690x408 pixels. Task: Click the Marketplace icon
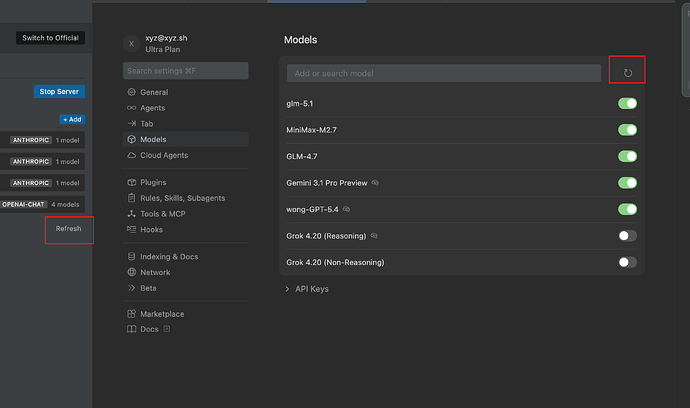[x=131, y=314]
